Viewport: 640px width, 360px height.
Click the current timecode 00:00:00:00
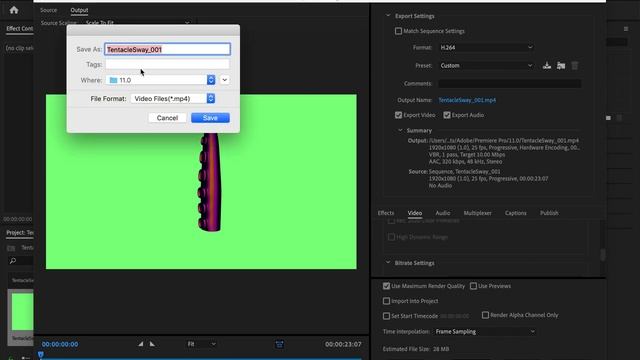pyautogui.click(x=60, y=344)
